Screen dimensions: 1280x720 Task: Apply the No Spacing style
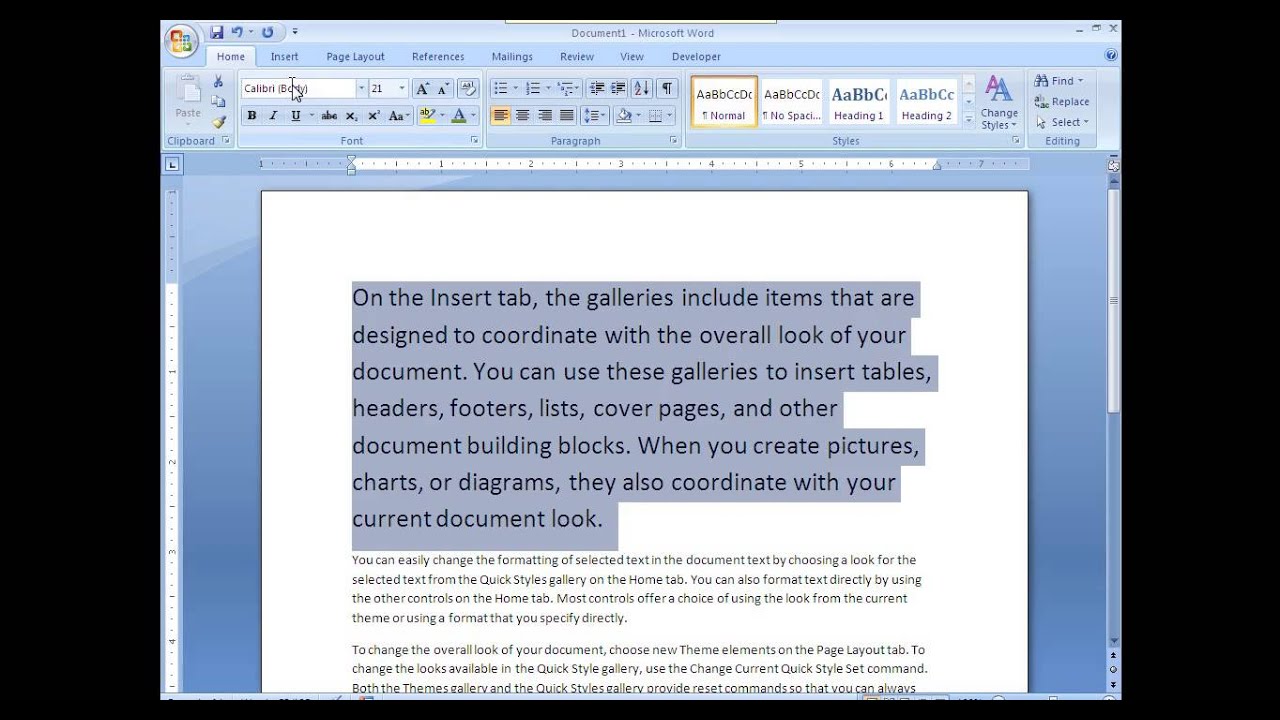click(791, 102)
